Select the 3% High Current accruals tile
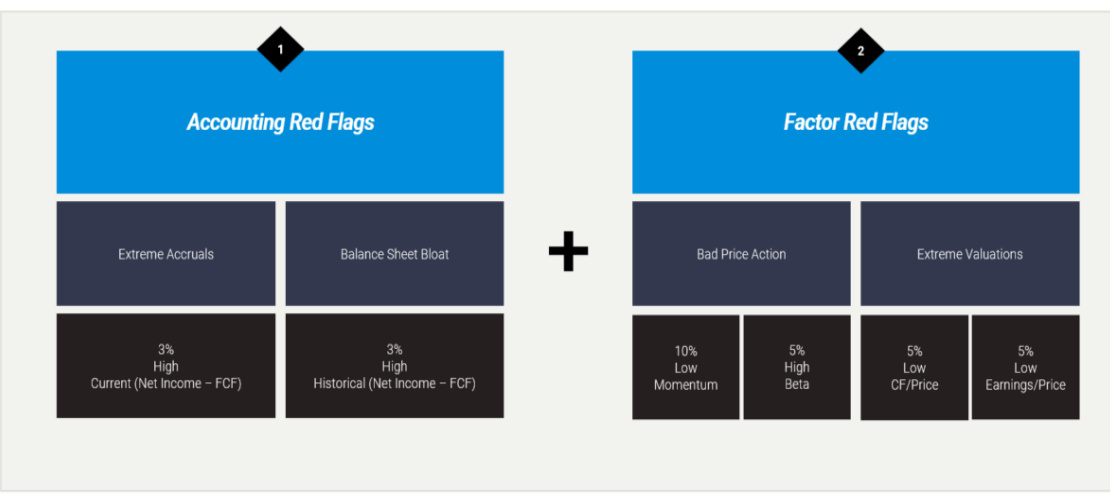 (166, 366)
